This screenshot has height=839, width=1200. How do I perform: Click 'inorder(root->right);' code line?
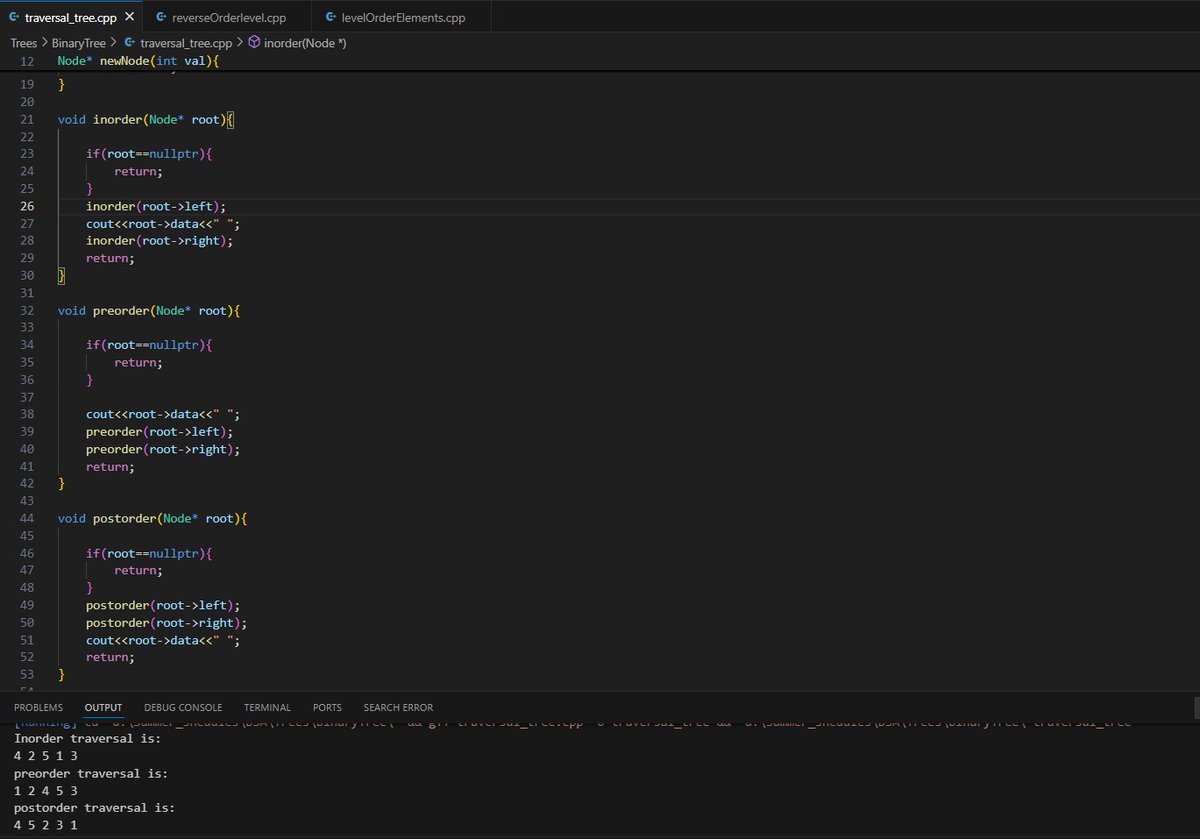pyautogui.click(x=160, y=241)
